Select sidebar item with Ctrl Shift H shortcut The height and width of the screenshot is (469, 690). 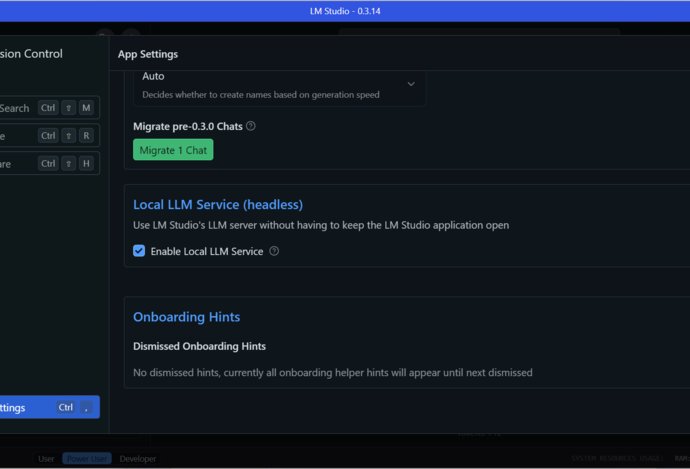click(x=49, y=164)
